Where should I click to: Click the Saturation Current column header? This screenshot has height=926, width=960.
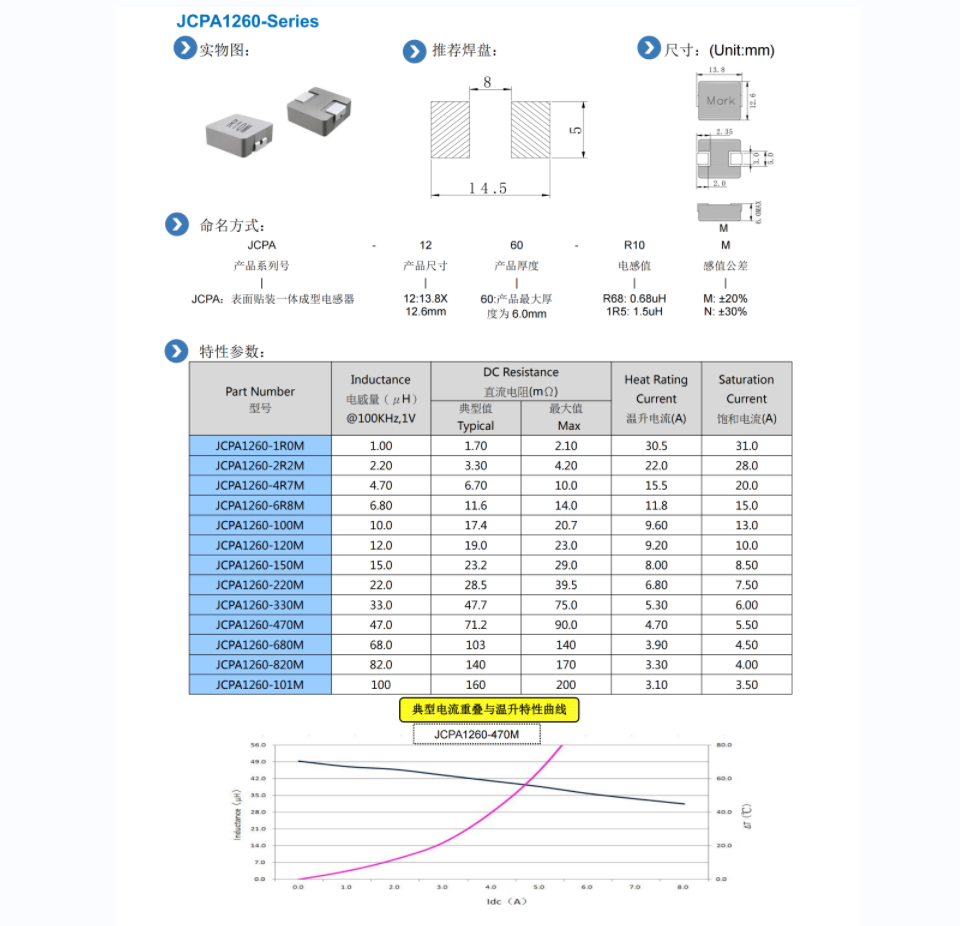(746, 398)
